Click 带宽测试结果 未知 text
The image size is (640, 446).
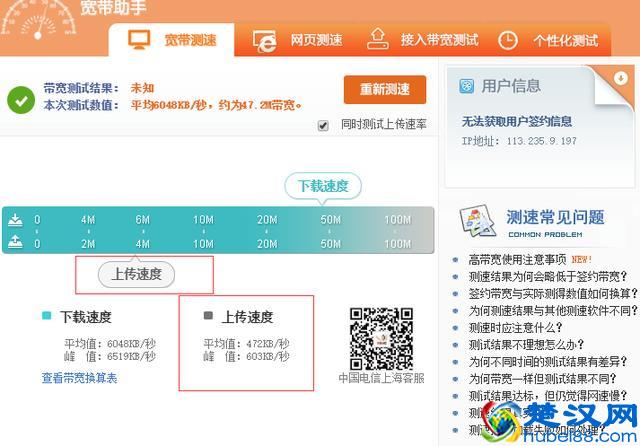(99, 88)
